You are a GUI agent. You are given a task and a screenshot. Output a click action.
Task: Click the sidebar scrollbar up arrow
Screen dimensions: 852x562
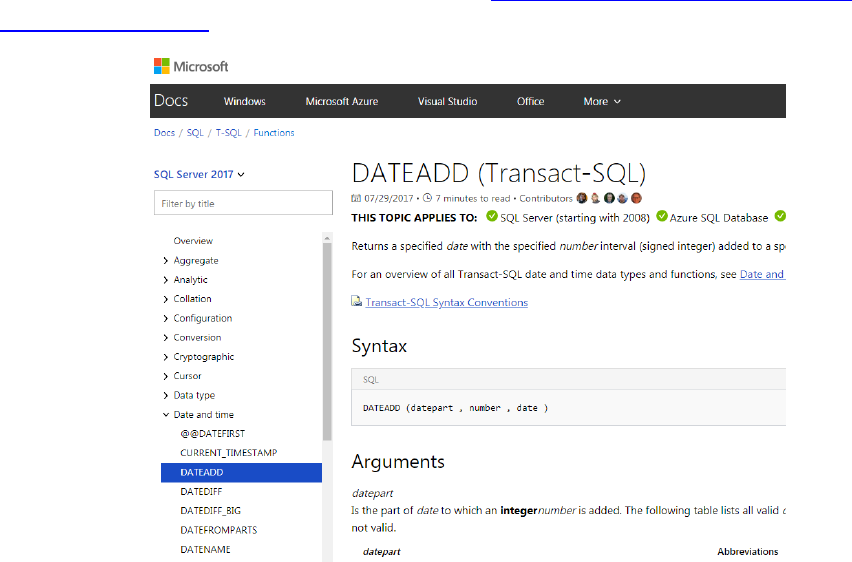pos(327,238)
